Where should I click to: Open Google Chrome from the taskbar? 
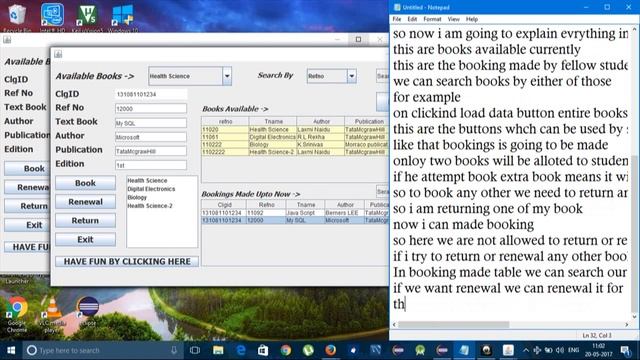(286, 350)
